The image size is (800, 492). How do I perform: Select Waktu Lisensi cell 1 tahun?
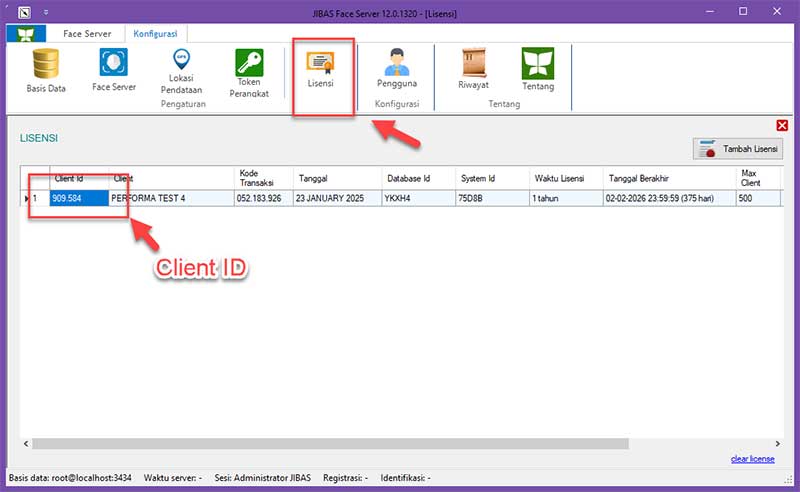pyautogui.click(x=566, y=198)
